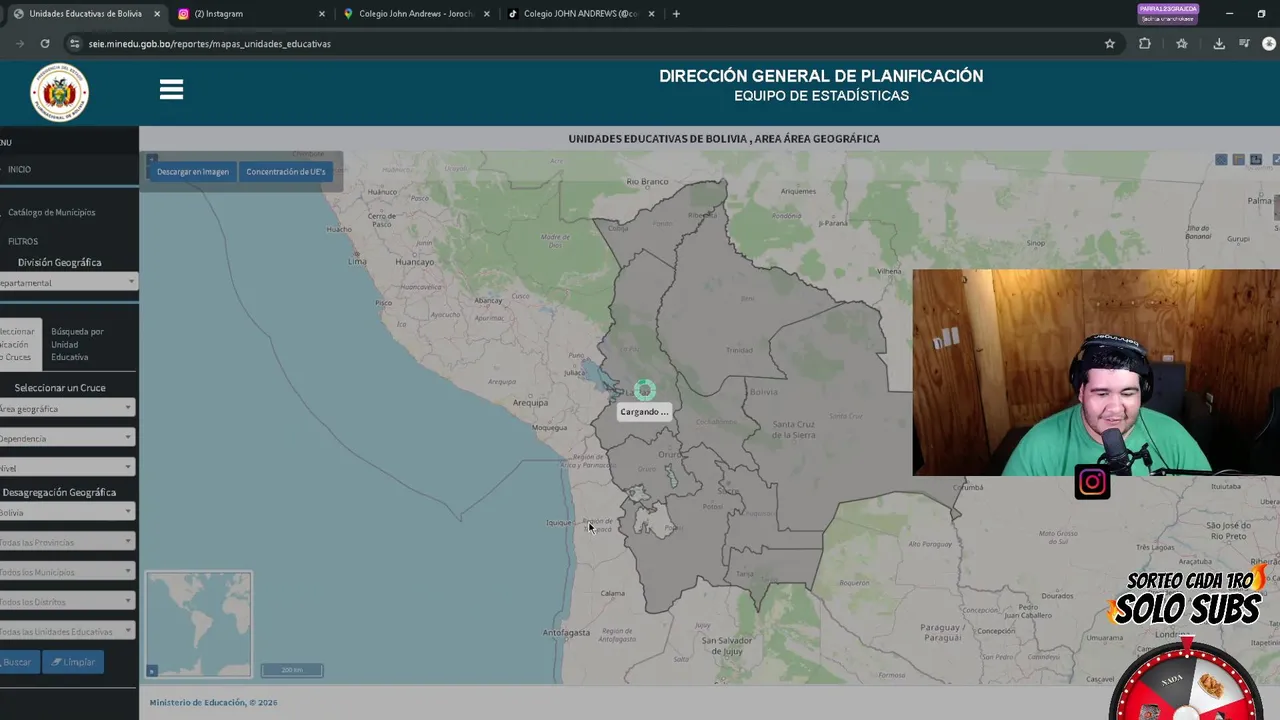Click the Arequipa label on the map
1280x720 pixels.
point(530,403)
